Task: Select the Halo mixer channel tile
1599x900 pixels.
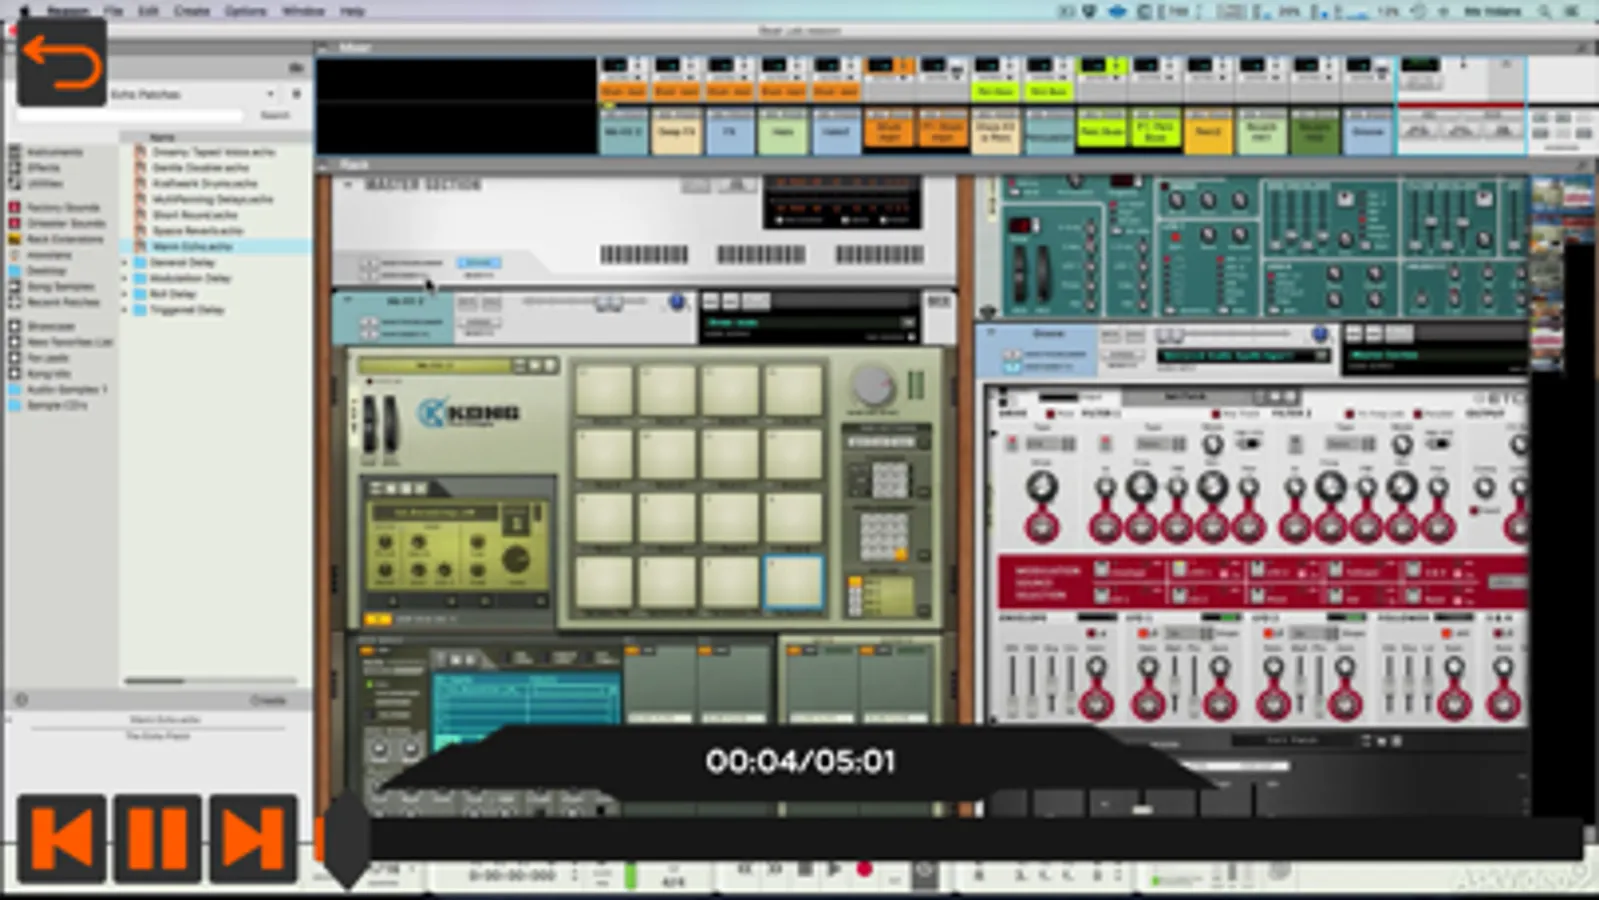Action: tap(783, 131)
